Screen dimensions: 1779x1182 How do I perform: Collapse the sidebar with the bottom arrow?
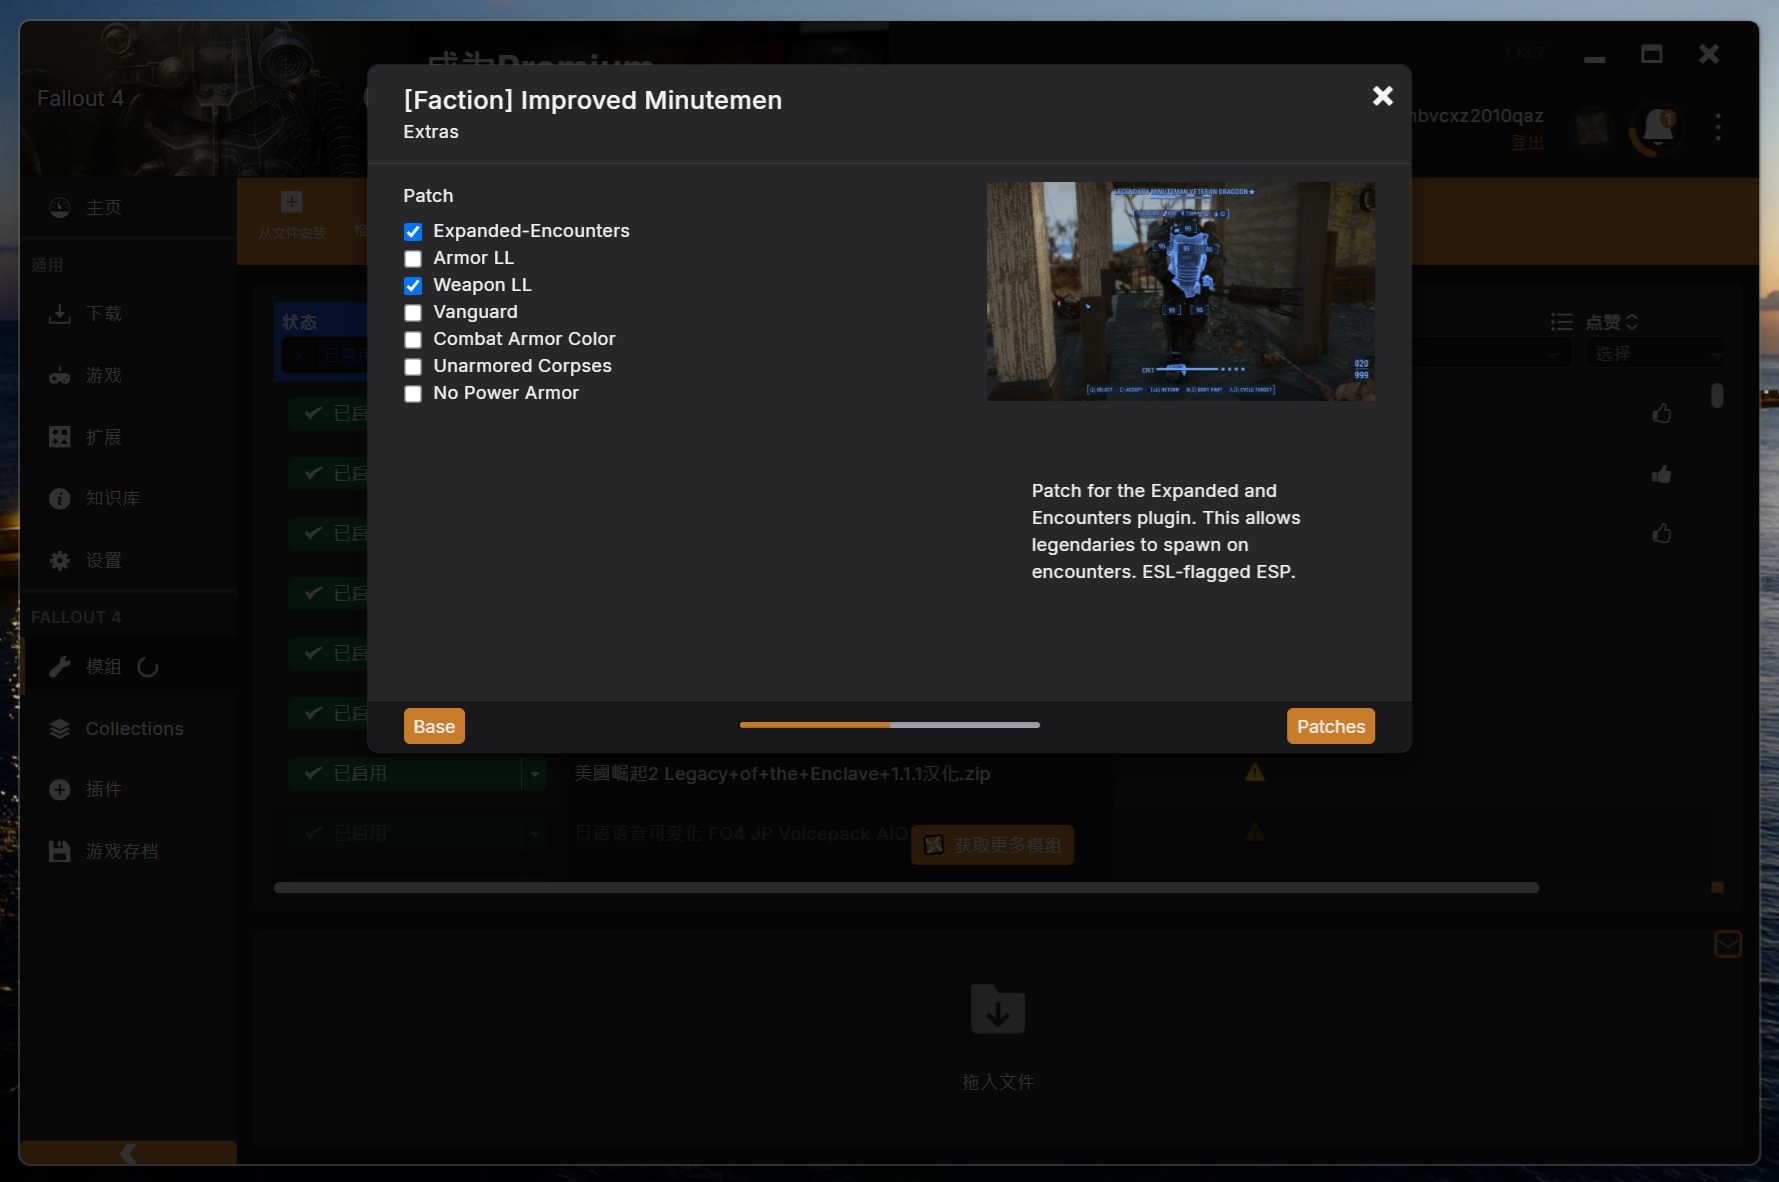click(x=128, y=1153)
